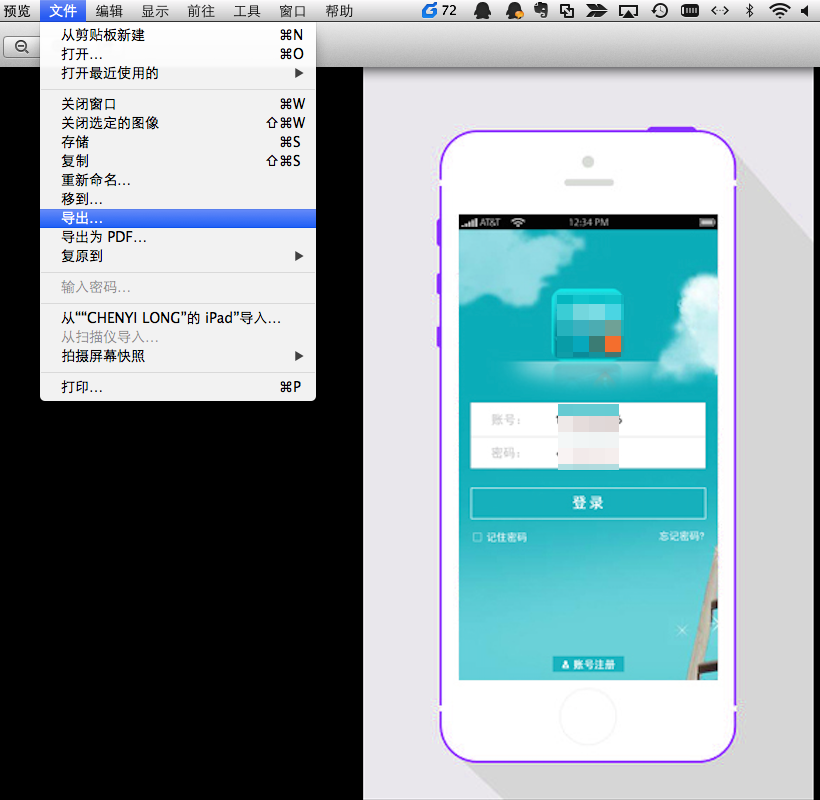Choose 导出为 PDF… menu entry
The image size is (820, 800).
178,237
